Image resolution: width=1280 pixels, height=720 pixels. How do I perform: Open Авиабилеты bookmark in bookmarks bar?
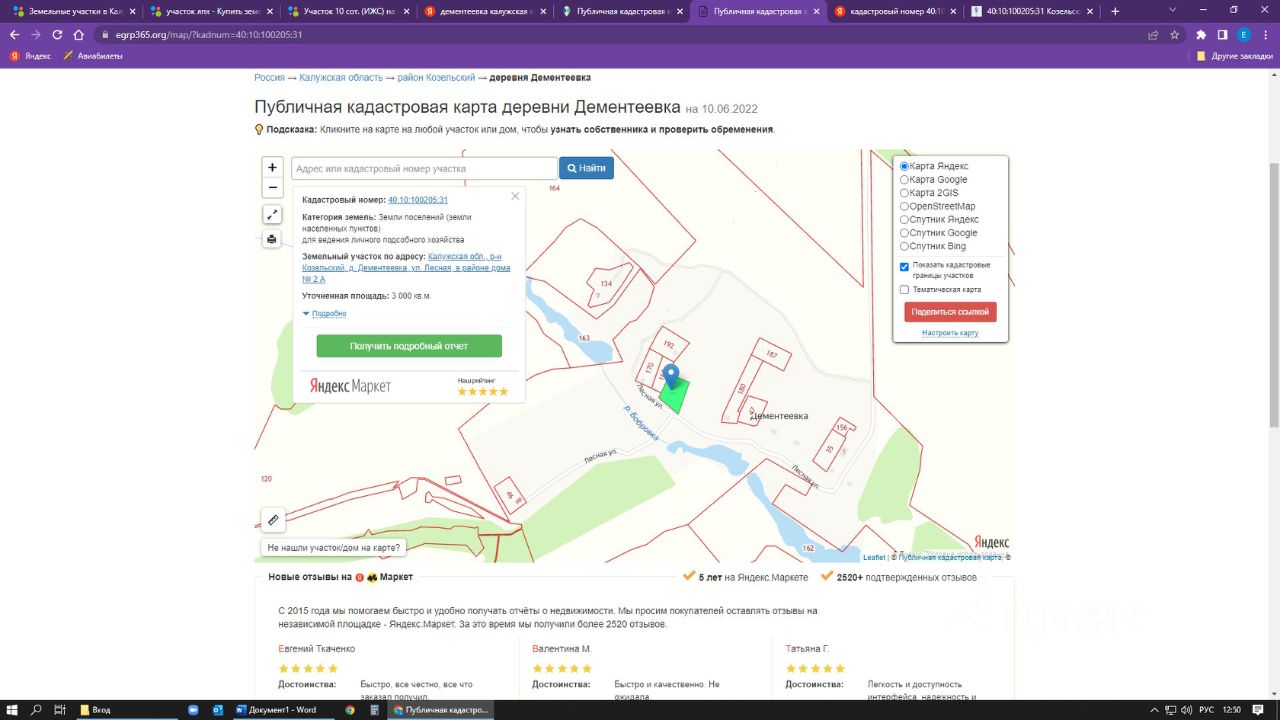pyautogui.click(x=92, y=56)
